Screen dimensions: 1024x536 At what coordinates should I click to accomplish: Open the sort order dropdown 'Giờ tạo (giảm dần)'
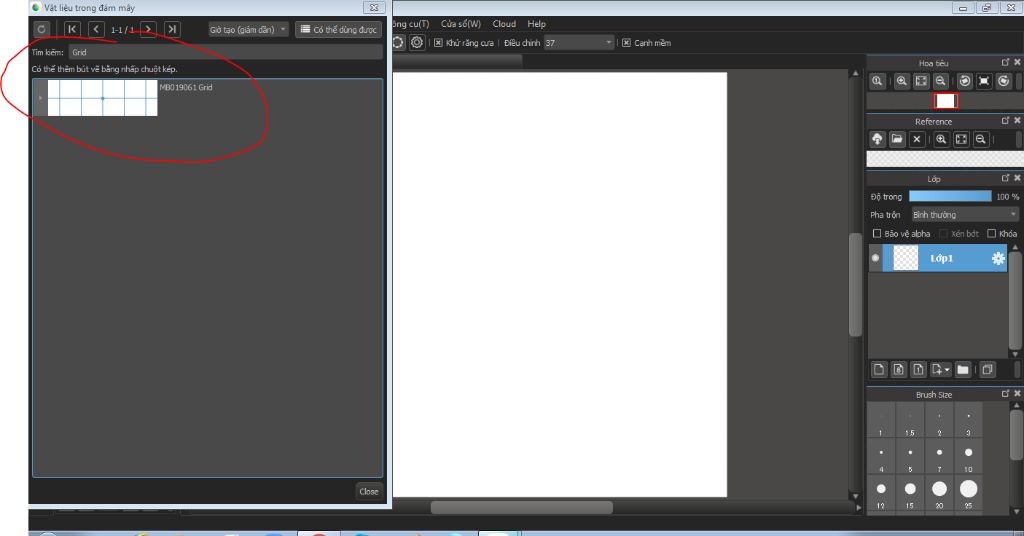(x=248, y=29)
